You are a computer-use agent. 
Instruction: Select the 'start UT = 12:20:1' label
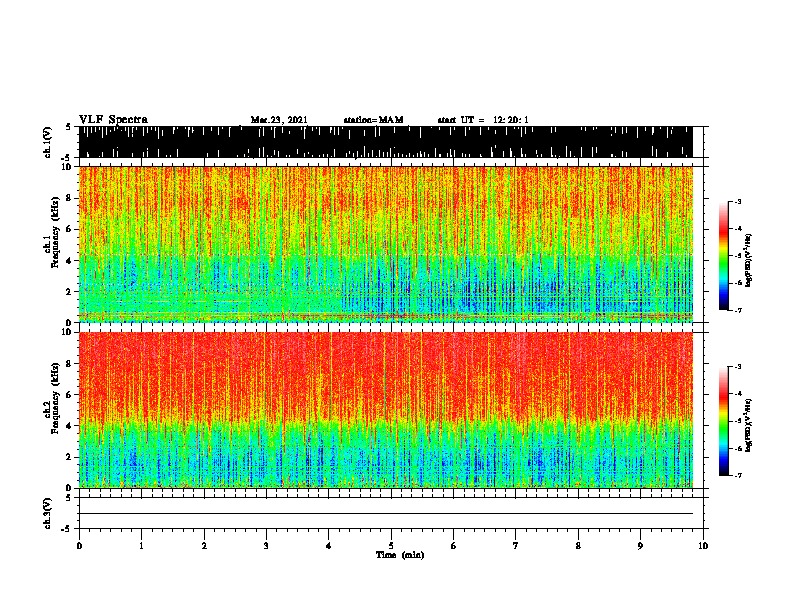tap(483, 120)
